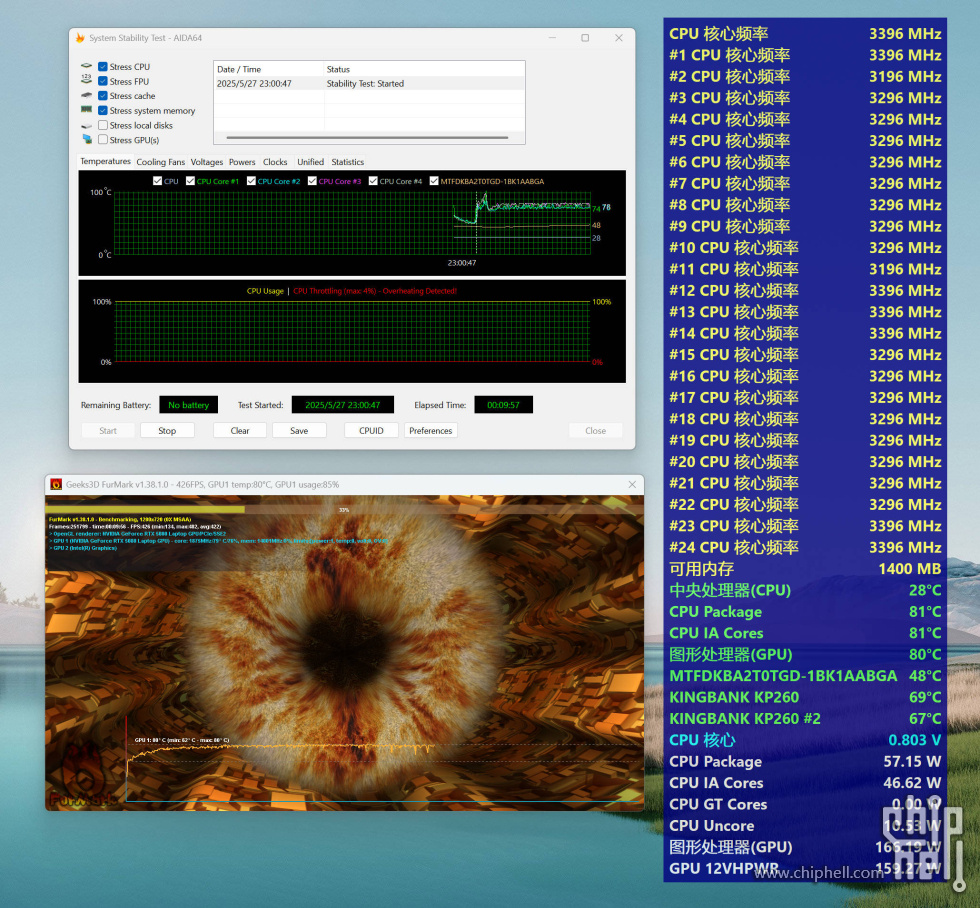Image resolution: width=980 pixels, height=908 pixels.
Task: Click the KINGBANK KP260 69°C row
Action: (x=805, y=697)
